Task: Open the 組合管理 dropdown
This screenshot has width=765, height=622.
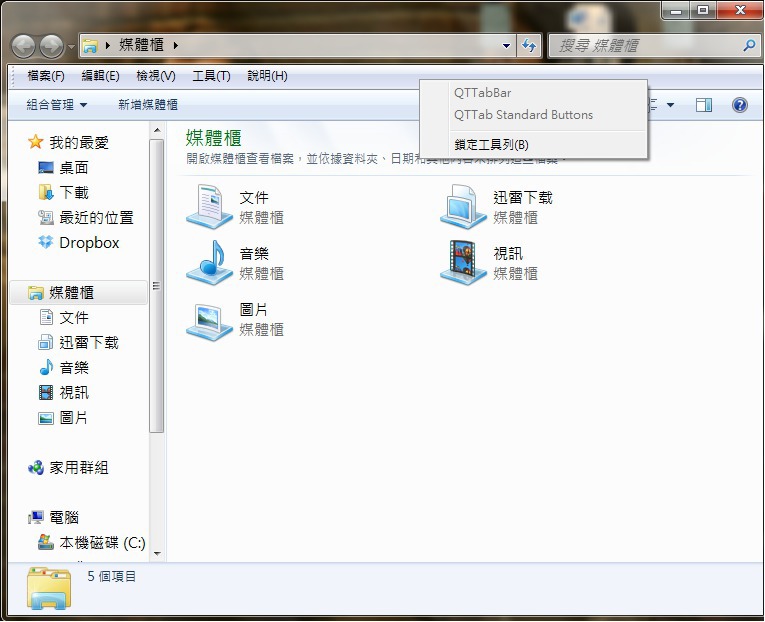Action: [x=57, y=104]
